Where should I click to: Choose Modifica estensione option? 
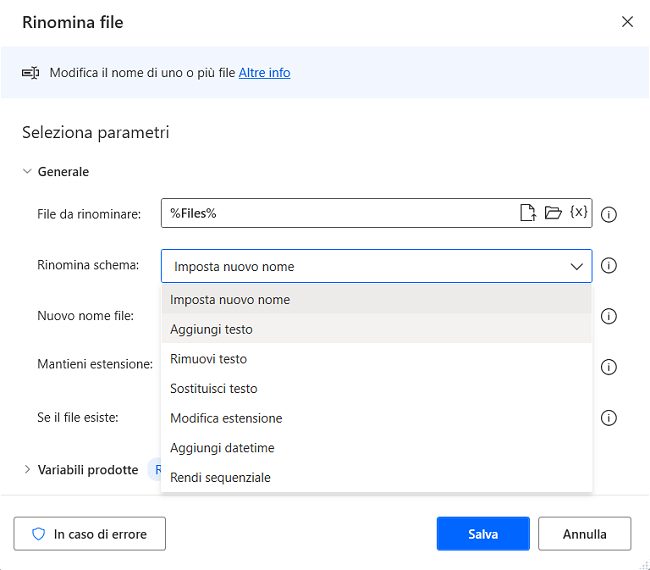pos(226,418)
